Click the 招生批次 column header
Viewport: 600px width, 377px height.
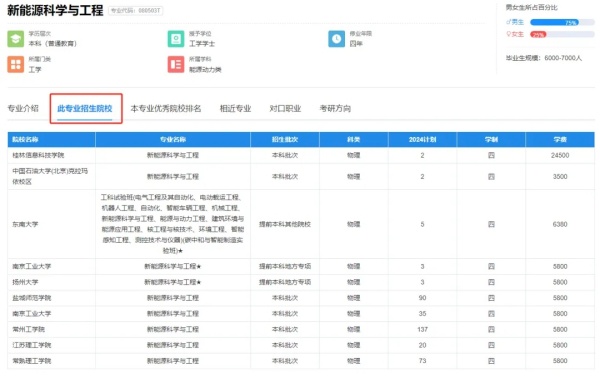click(285, 140)
